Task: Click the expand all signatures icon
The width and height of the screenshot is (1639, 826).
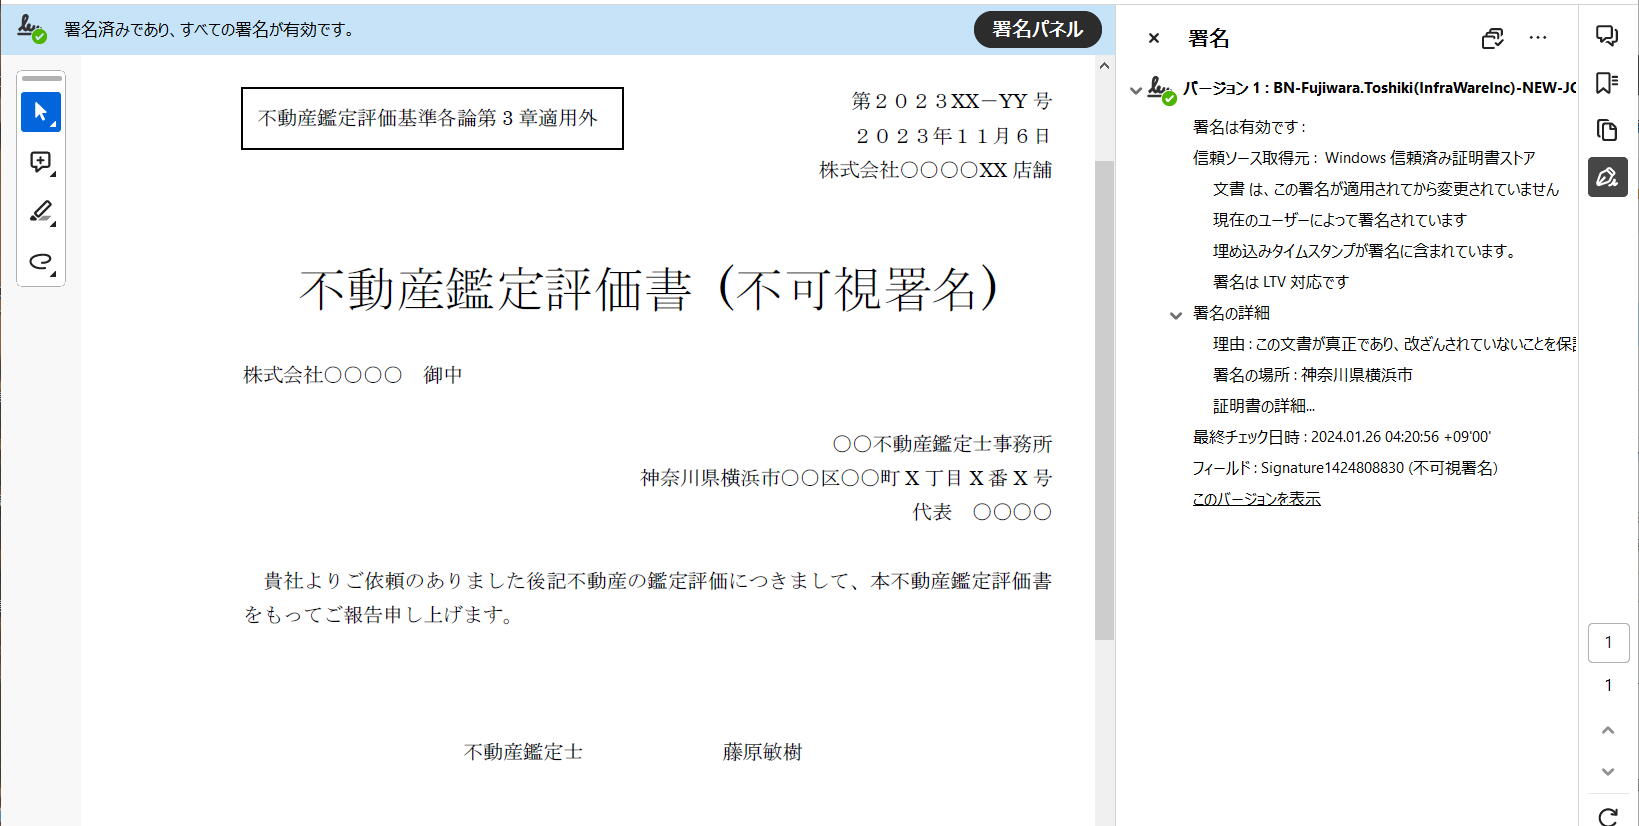Action: (1492, 38)
